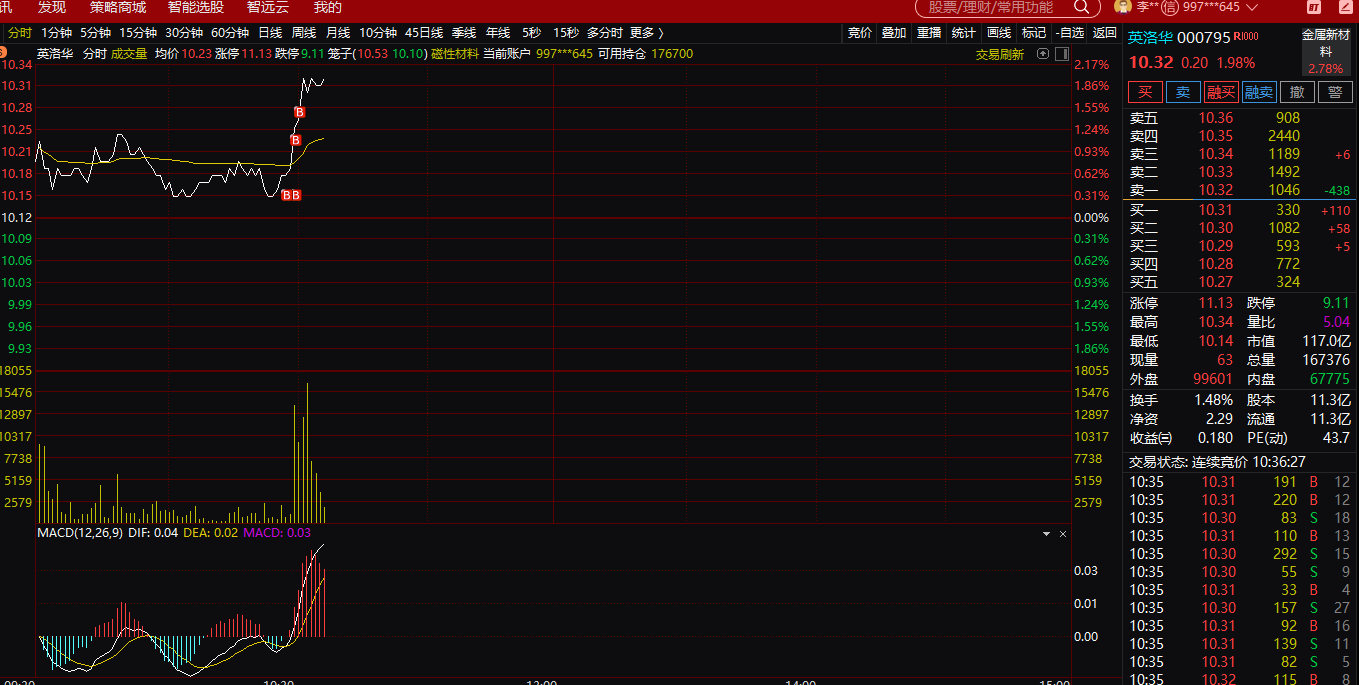
Task: Switch to the 45日线 chart
Action: click(424, 33)
